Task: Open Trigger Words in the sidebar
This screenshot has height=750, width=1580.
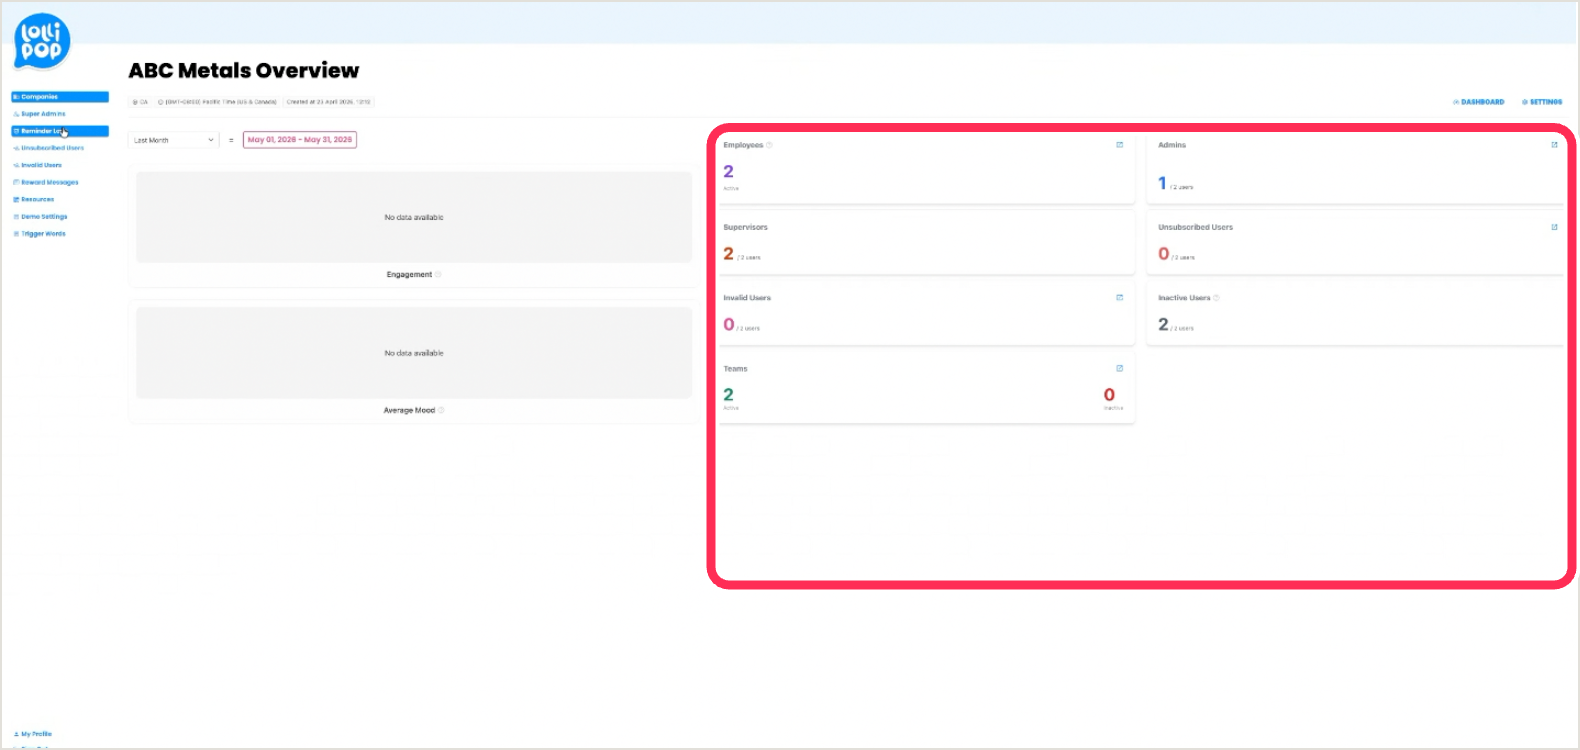Action: [x=40, y=233]
